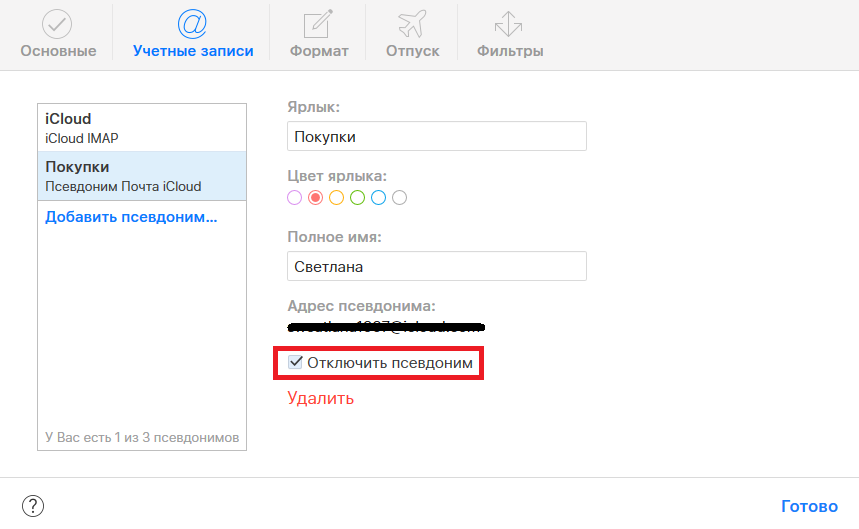Choose the orange label color
The width and height of the screenshot is (859, 529).
click(336, 198)
